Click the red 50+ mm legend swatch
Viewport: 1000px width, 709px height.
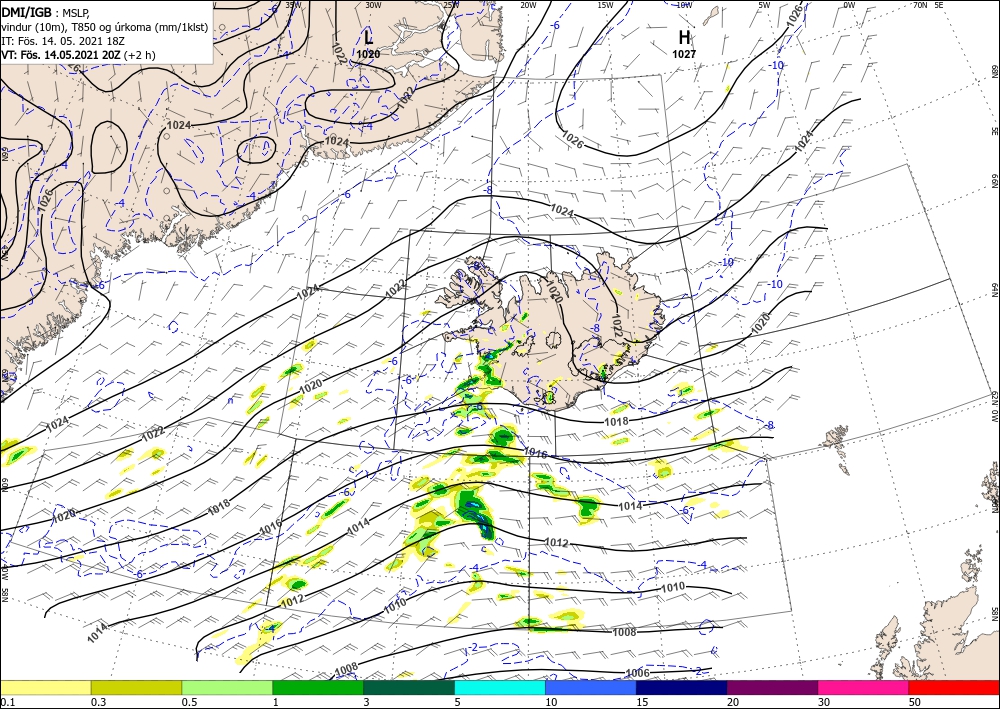(x=954, y=688)
